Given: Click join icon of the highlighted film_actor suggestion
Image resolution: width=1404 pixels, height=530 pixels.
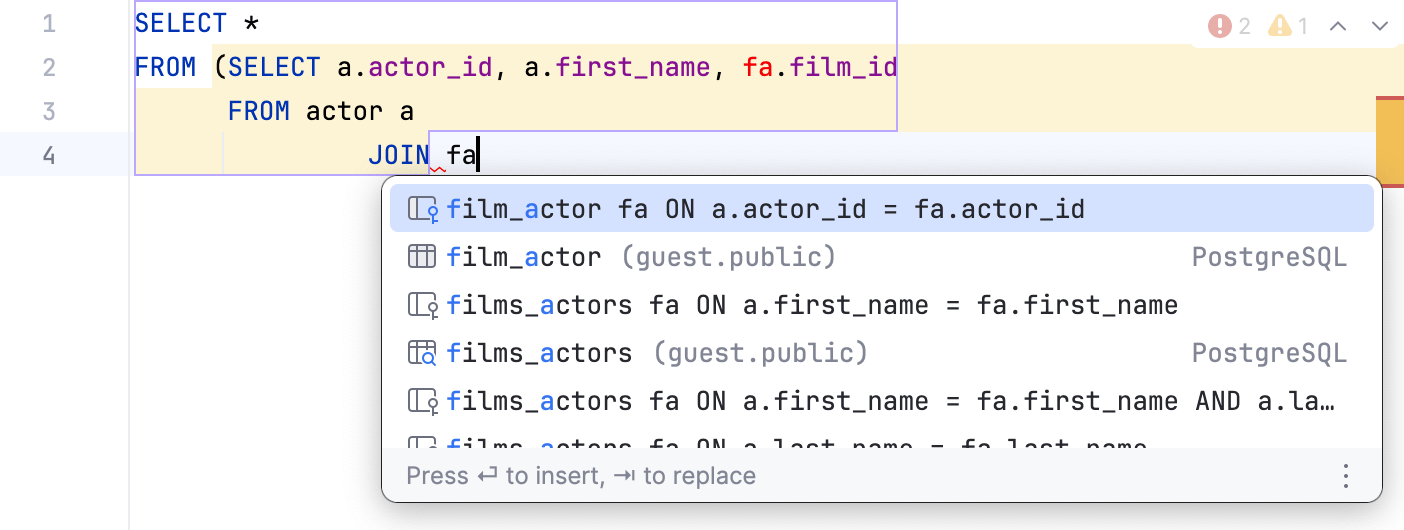Looking at the screenshot, I should [x=422, y=209].
